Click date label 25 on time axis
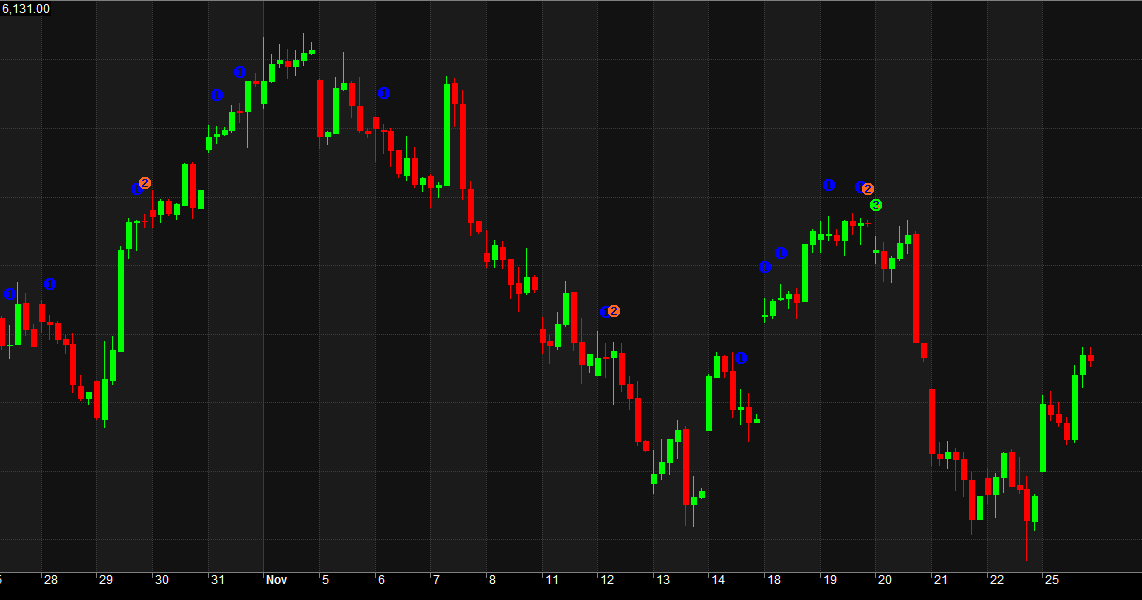Image resolution: width=1142 pixels, height=600 pixels. (1052, 580)
